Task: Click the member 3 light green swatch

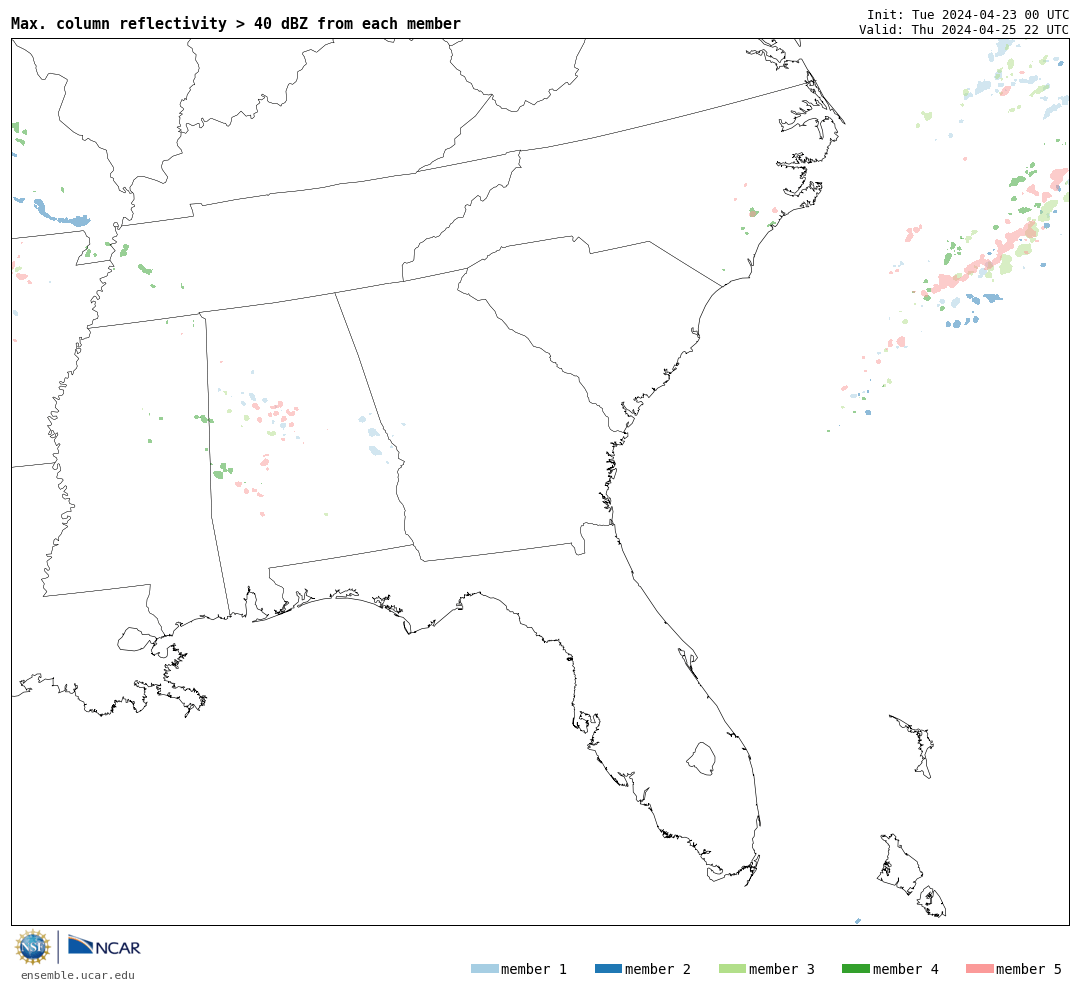Action: click(732, 968)
